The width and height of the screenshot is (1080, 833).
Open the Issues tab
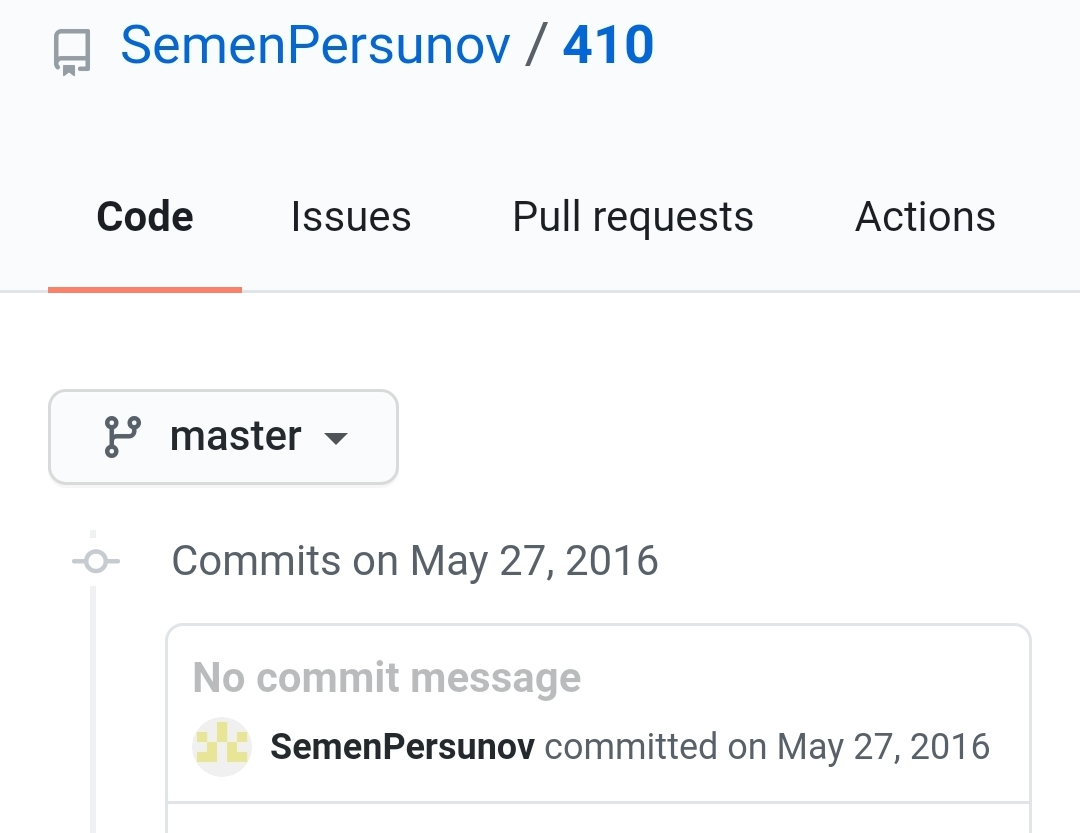(351, 217)
